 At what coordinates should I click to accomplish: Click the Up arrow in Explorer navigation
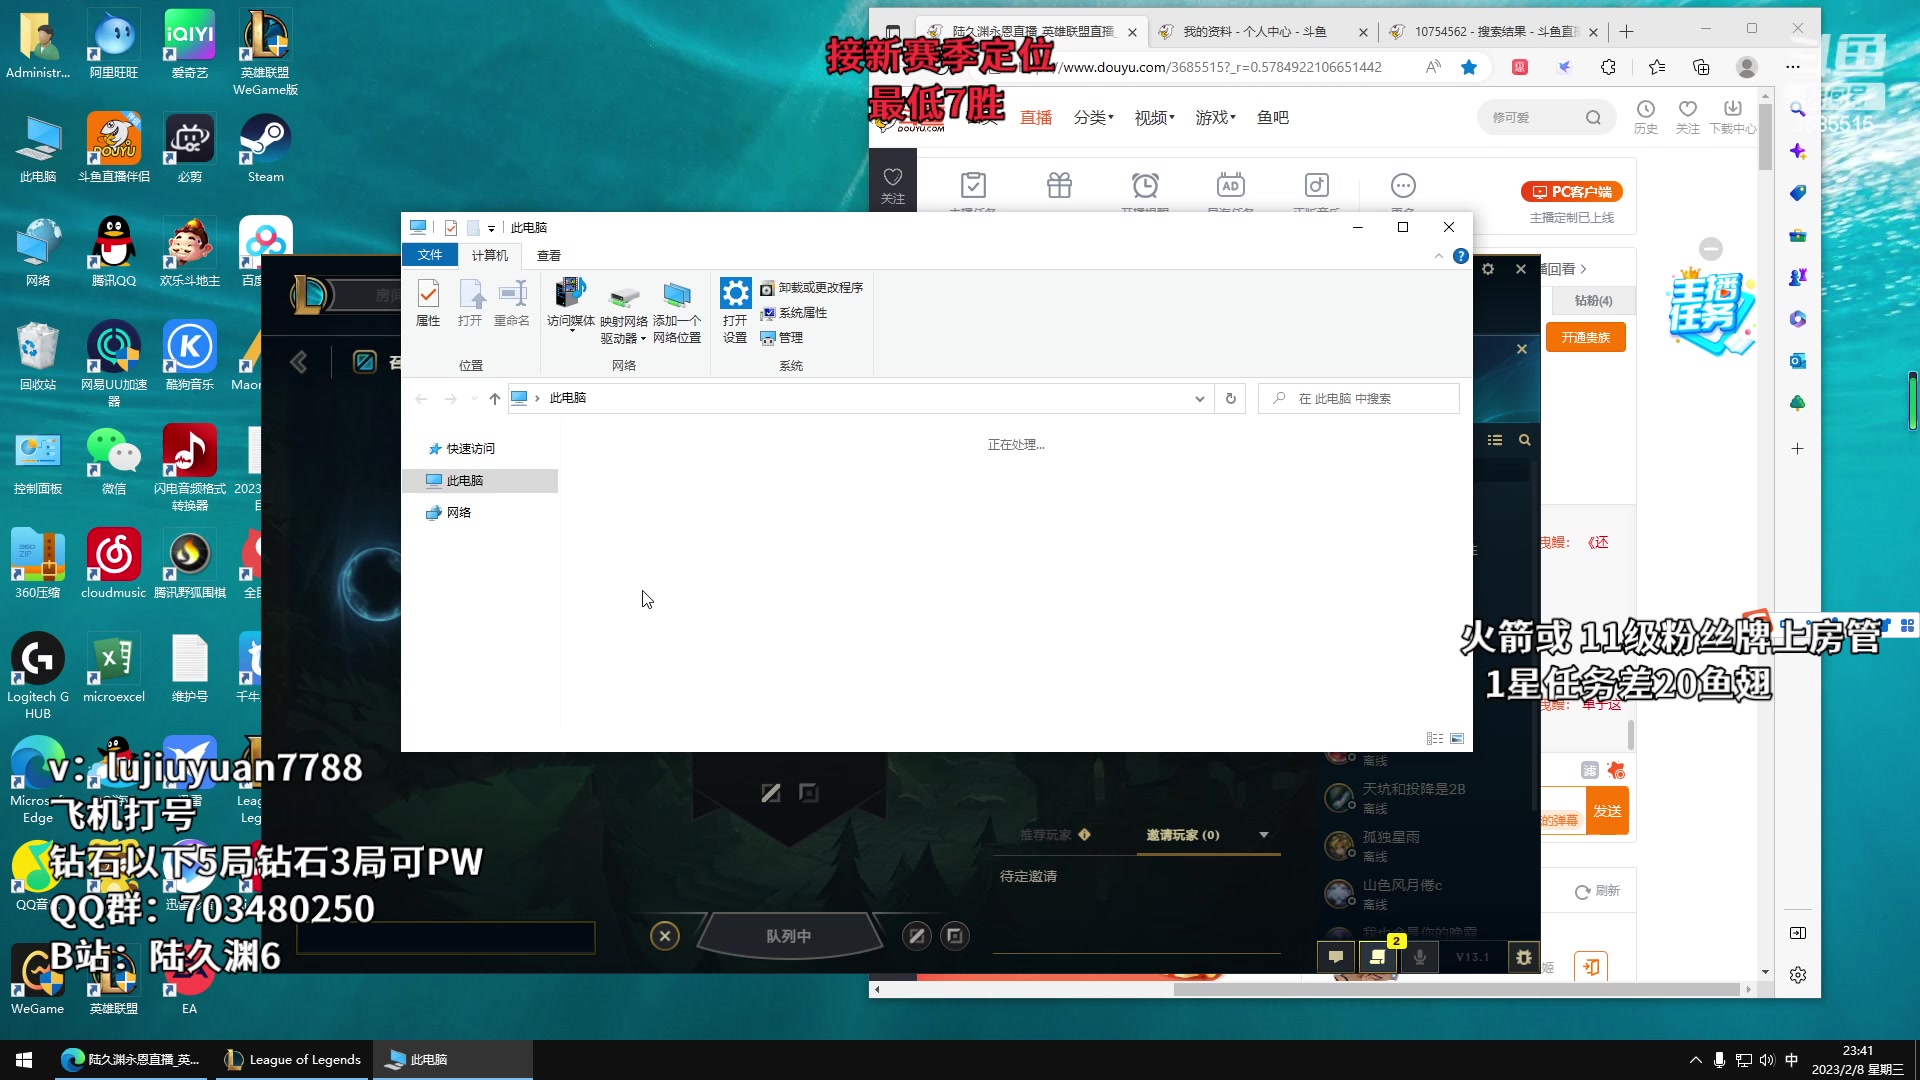pyautogui.click(x=495, y=398)
